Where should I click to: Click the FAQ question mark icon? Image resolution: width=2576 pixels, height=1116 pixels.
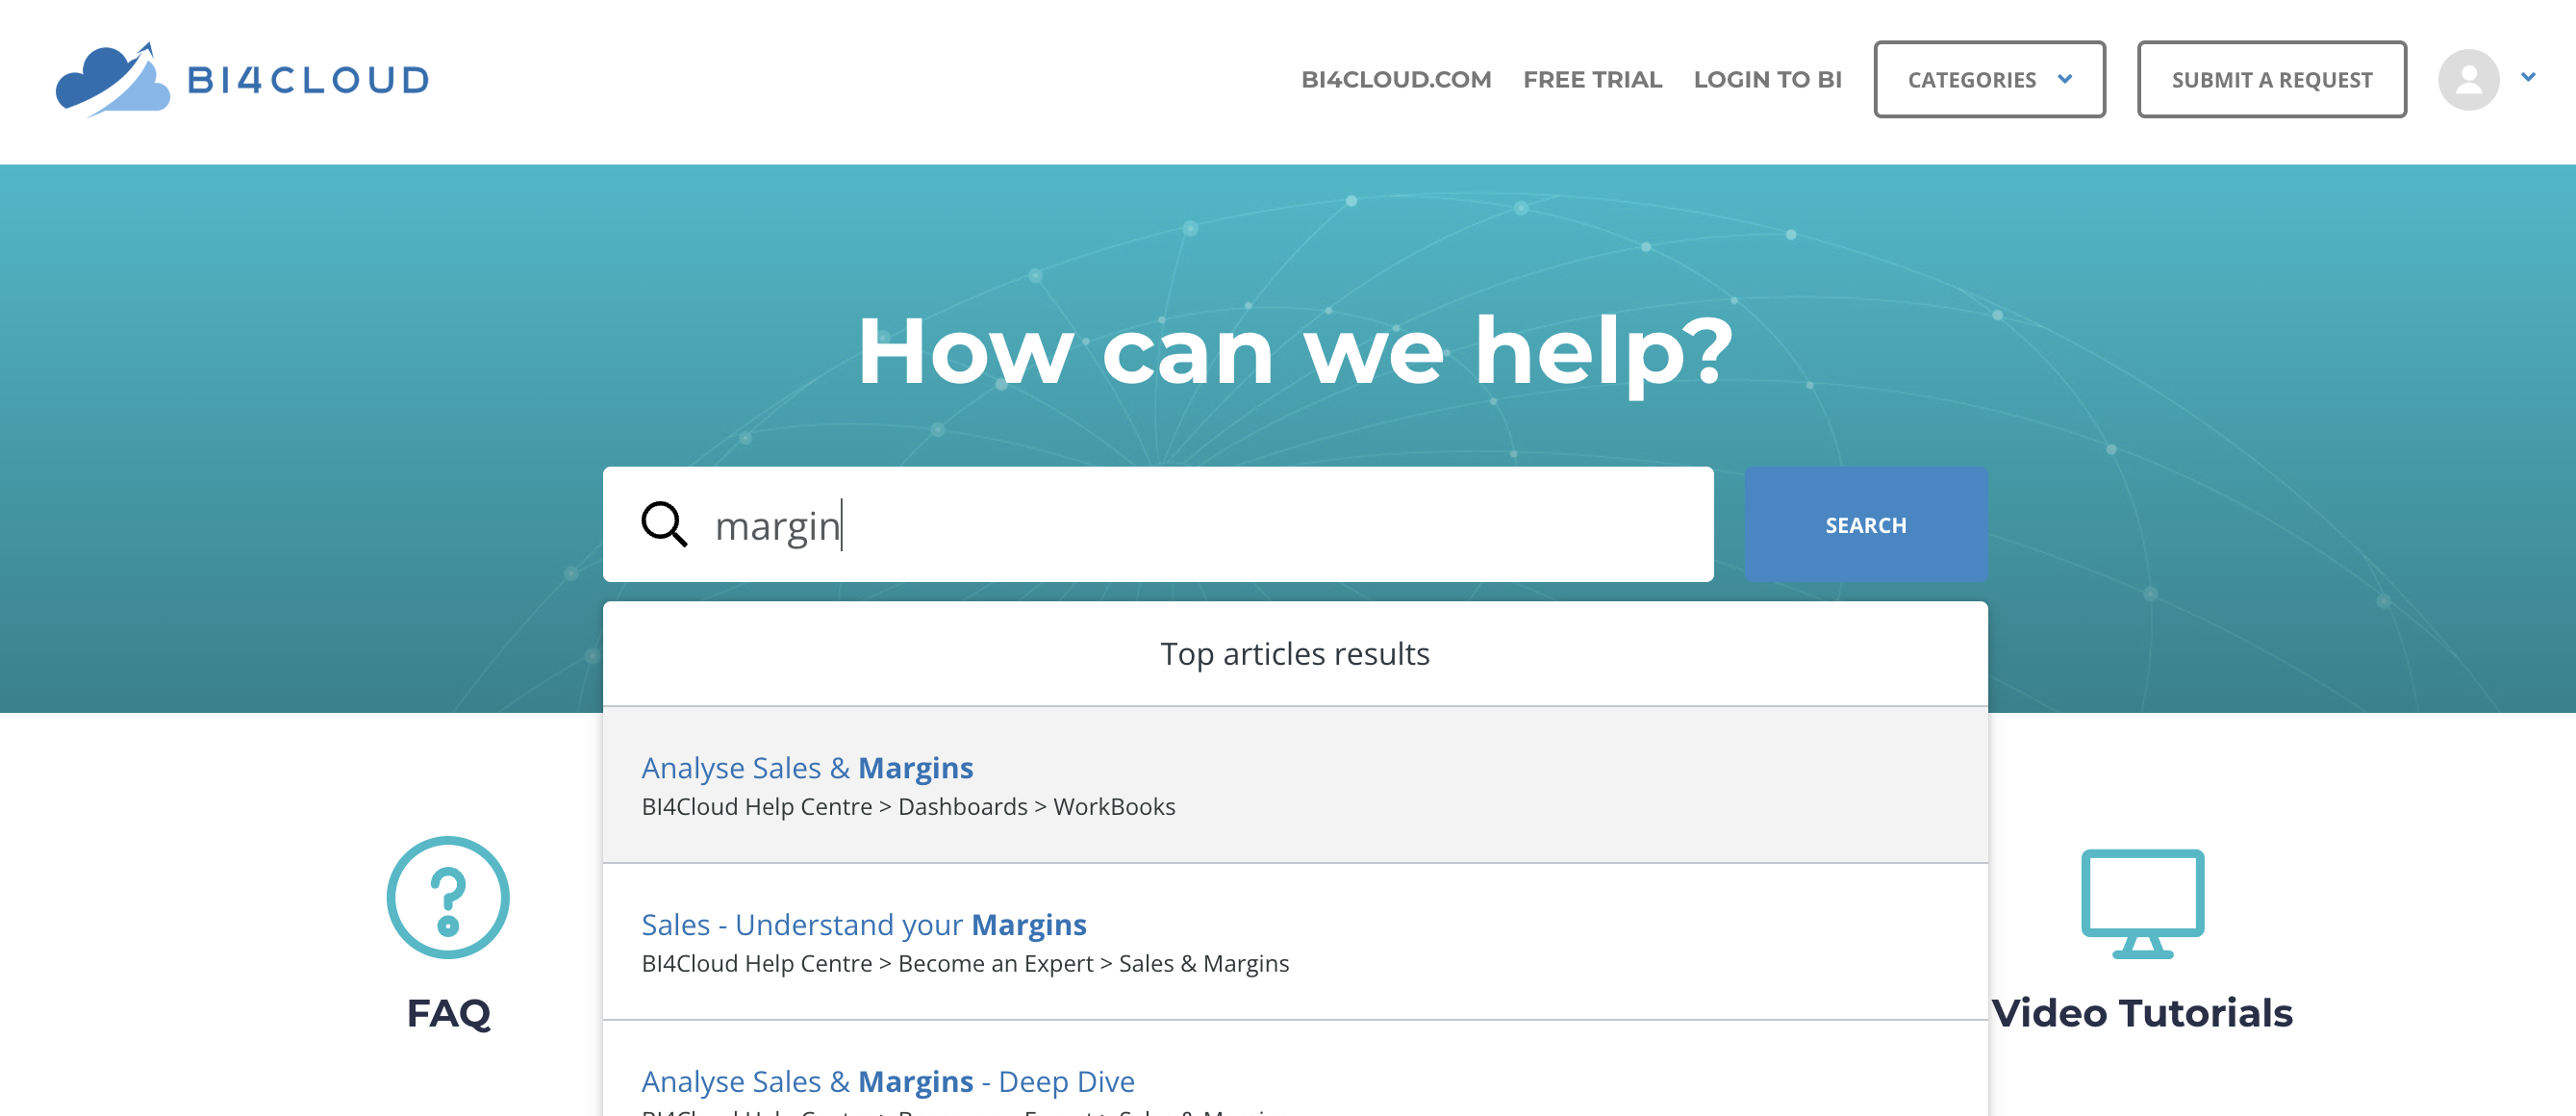pyautogui.click(x=448, y=897)
